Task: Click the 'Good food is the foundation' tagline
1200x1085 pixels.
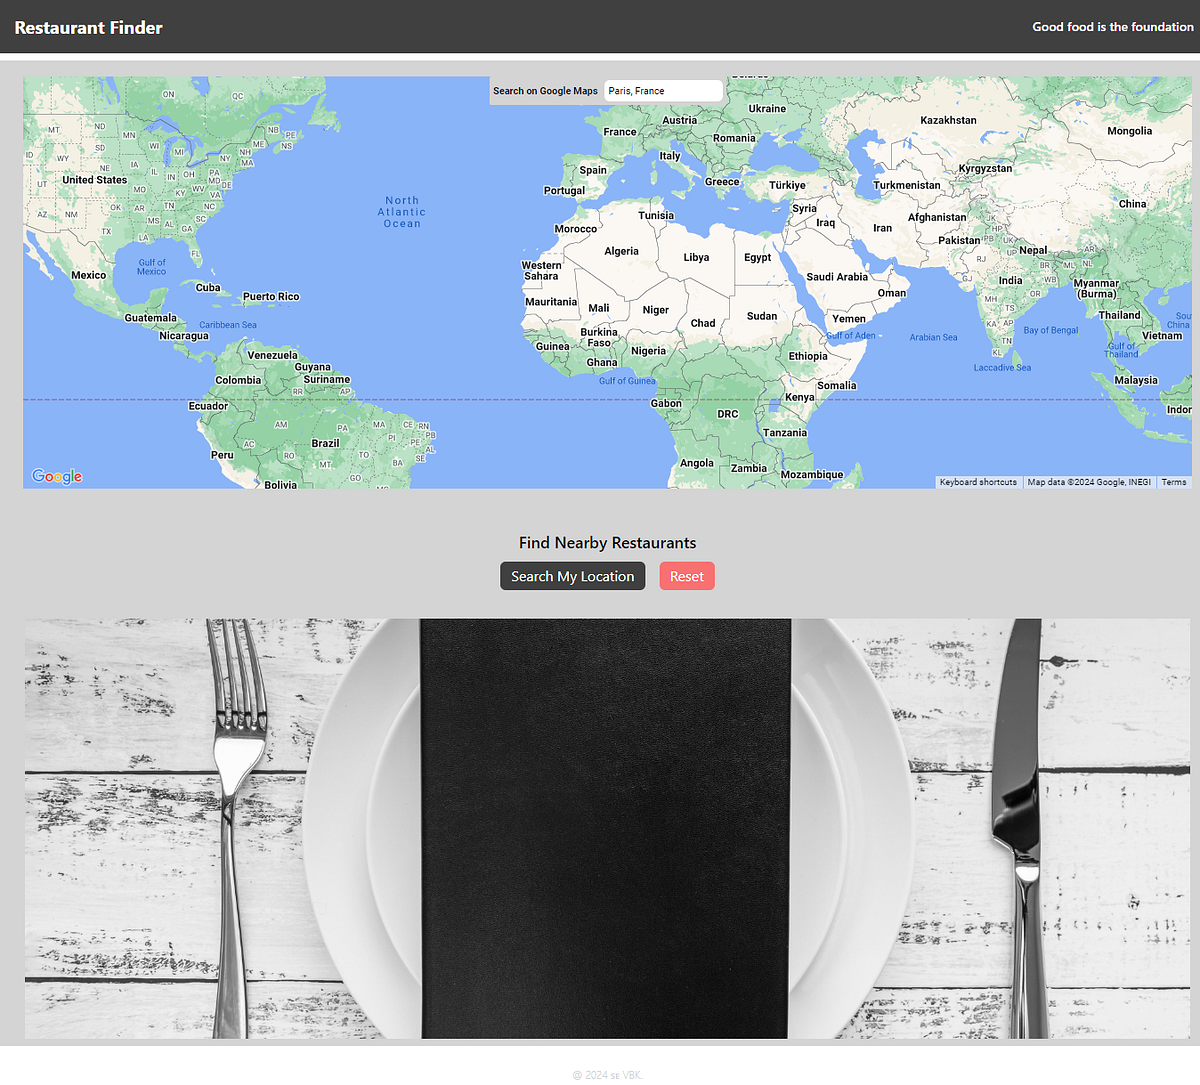Action: click(x=1112, y=27)
